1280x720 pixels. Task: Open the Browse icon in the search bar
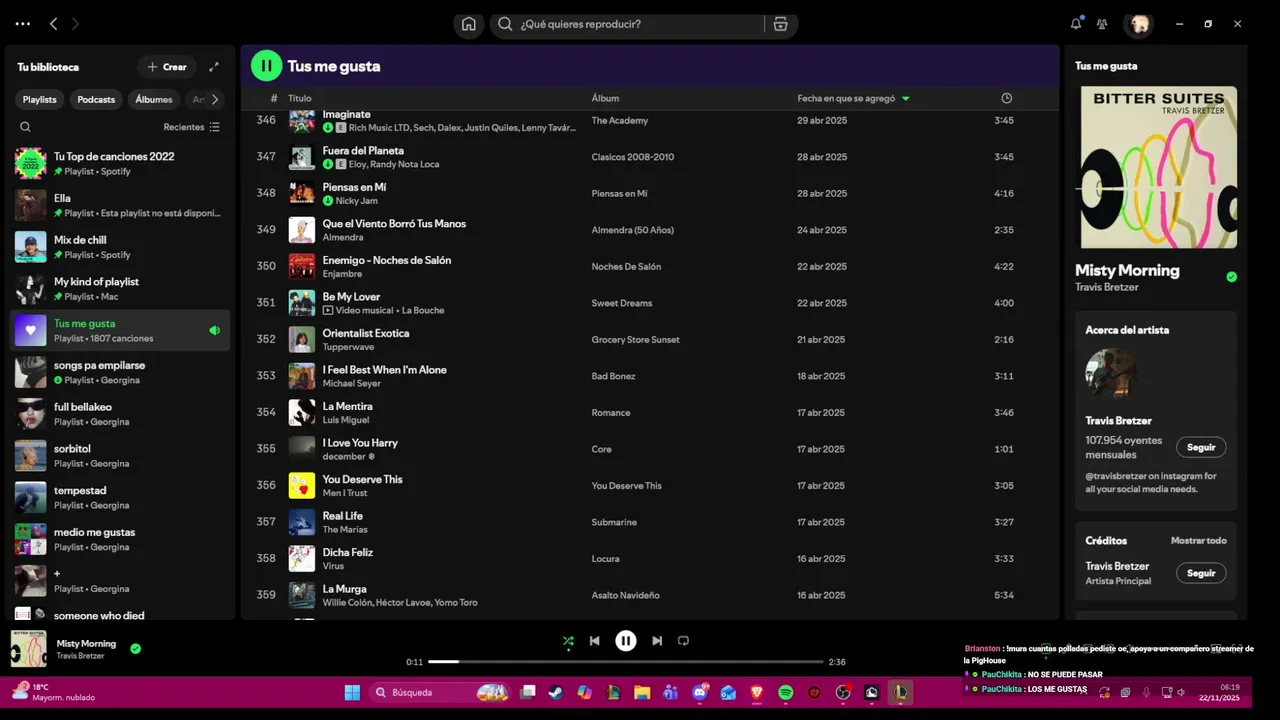(x=781, y=24)
